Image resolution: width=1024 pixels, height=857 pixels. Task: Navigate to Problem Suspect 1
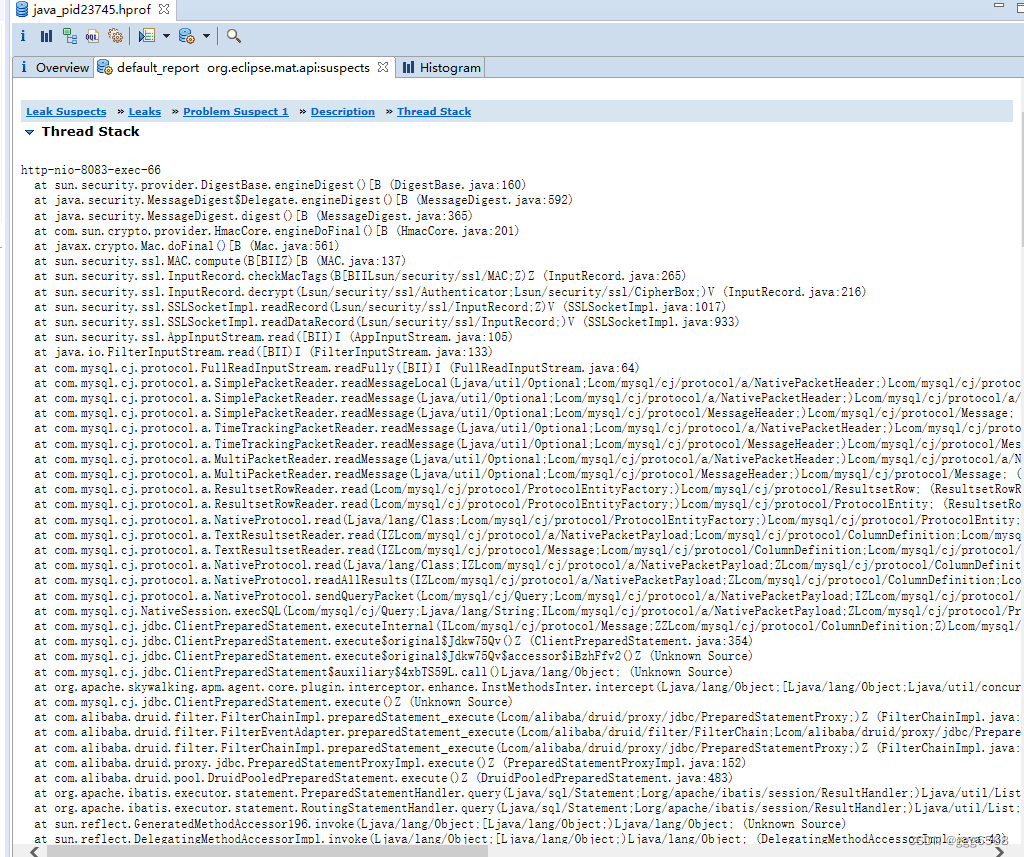[x=235, y=111]
